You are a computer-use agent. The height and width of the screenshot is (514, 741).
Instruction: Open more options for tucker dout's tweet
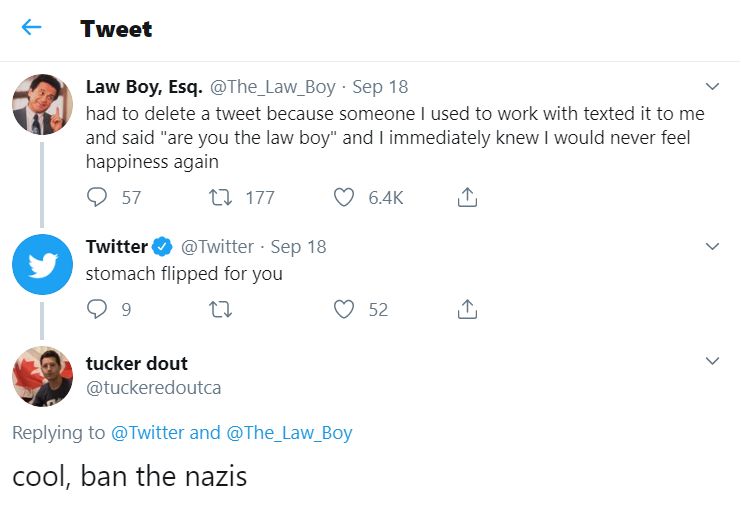coord(712,361)
